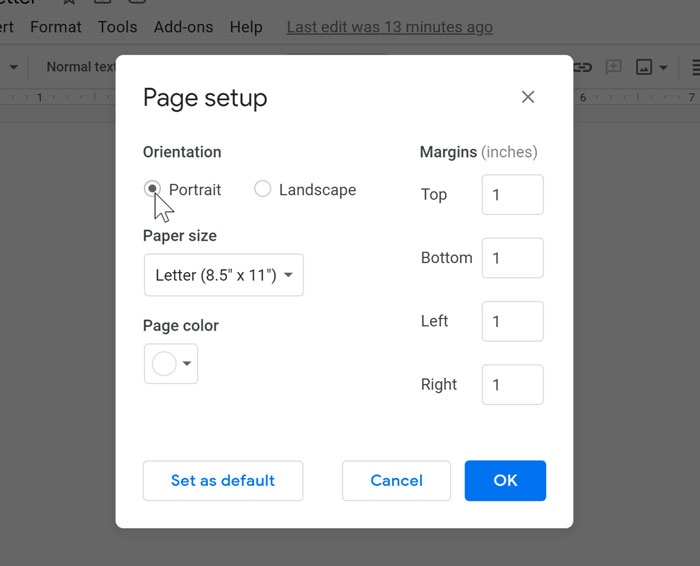Open the Tools menu
The height and width of the screenshot is (566, 700).
pyautogui.click(x=118, y=27)
